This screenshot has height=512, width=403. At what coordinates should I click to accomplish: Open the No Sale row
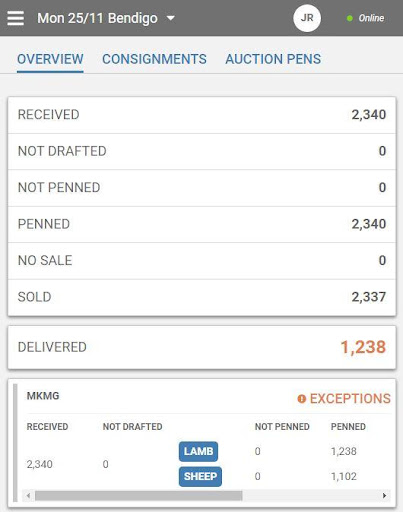point(202,261)
